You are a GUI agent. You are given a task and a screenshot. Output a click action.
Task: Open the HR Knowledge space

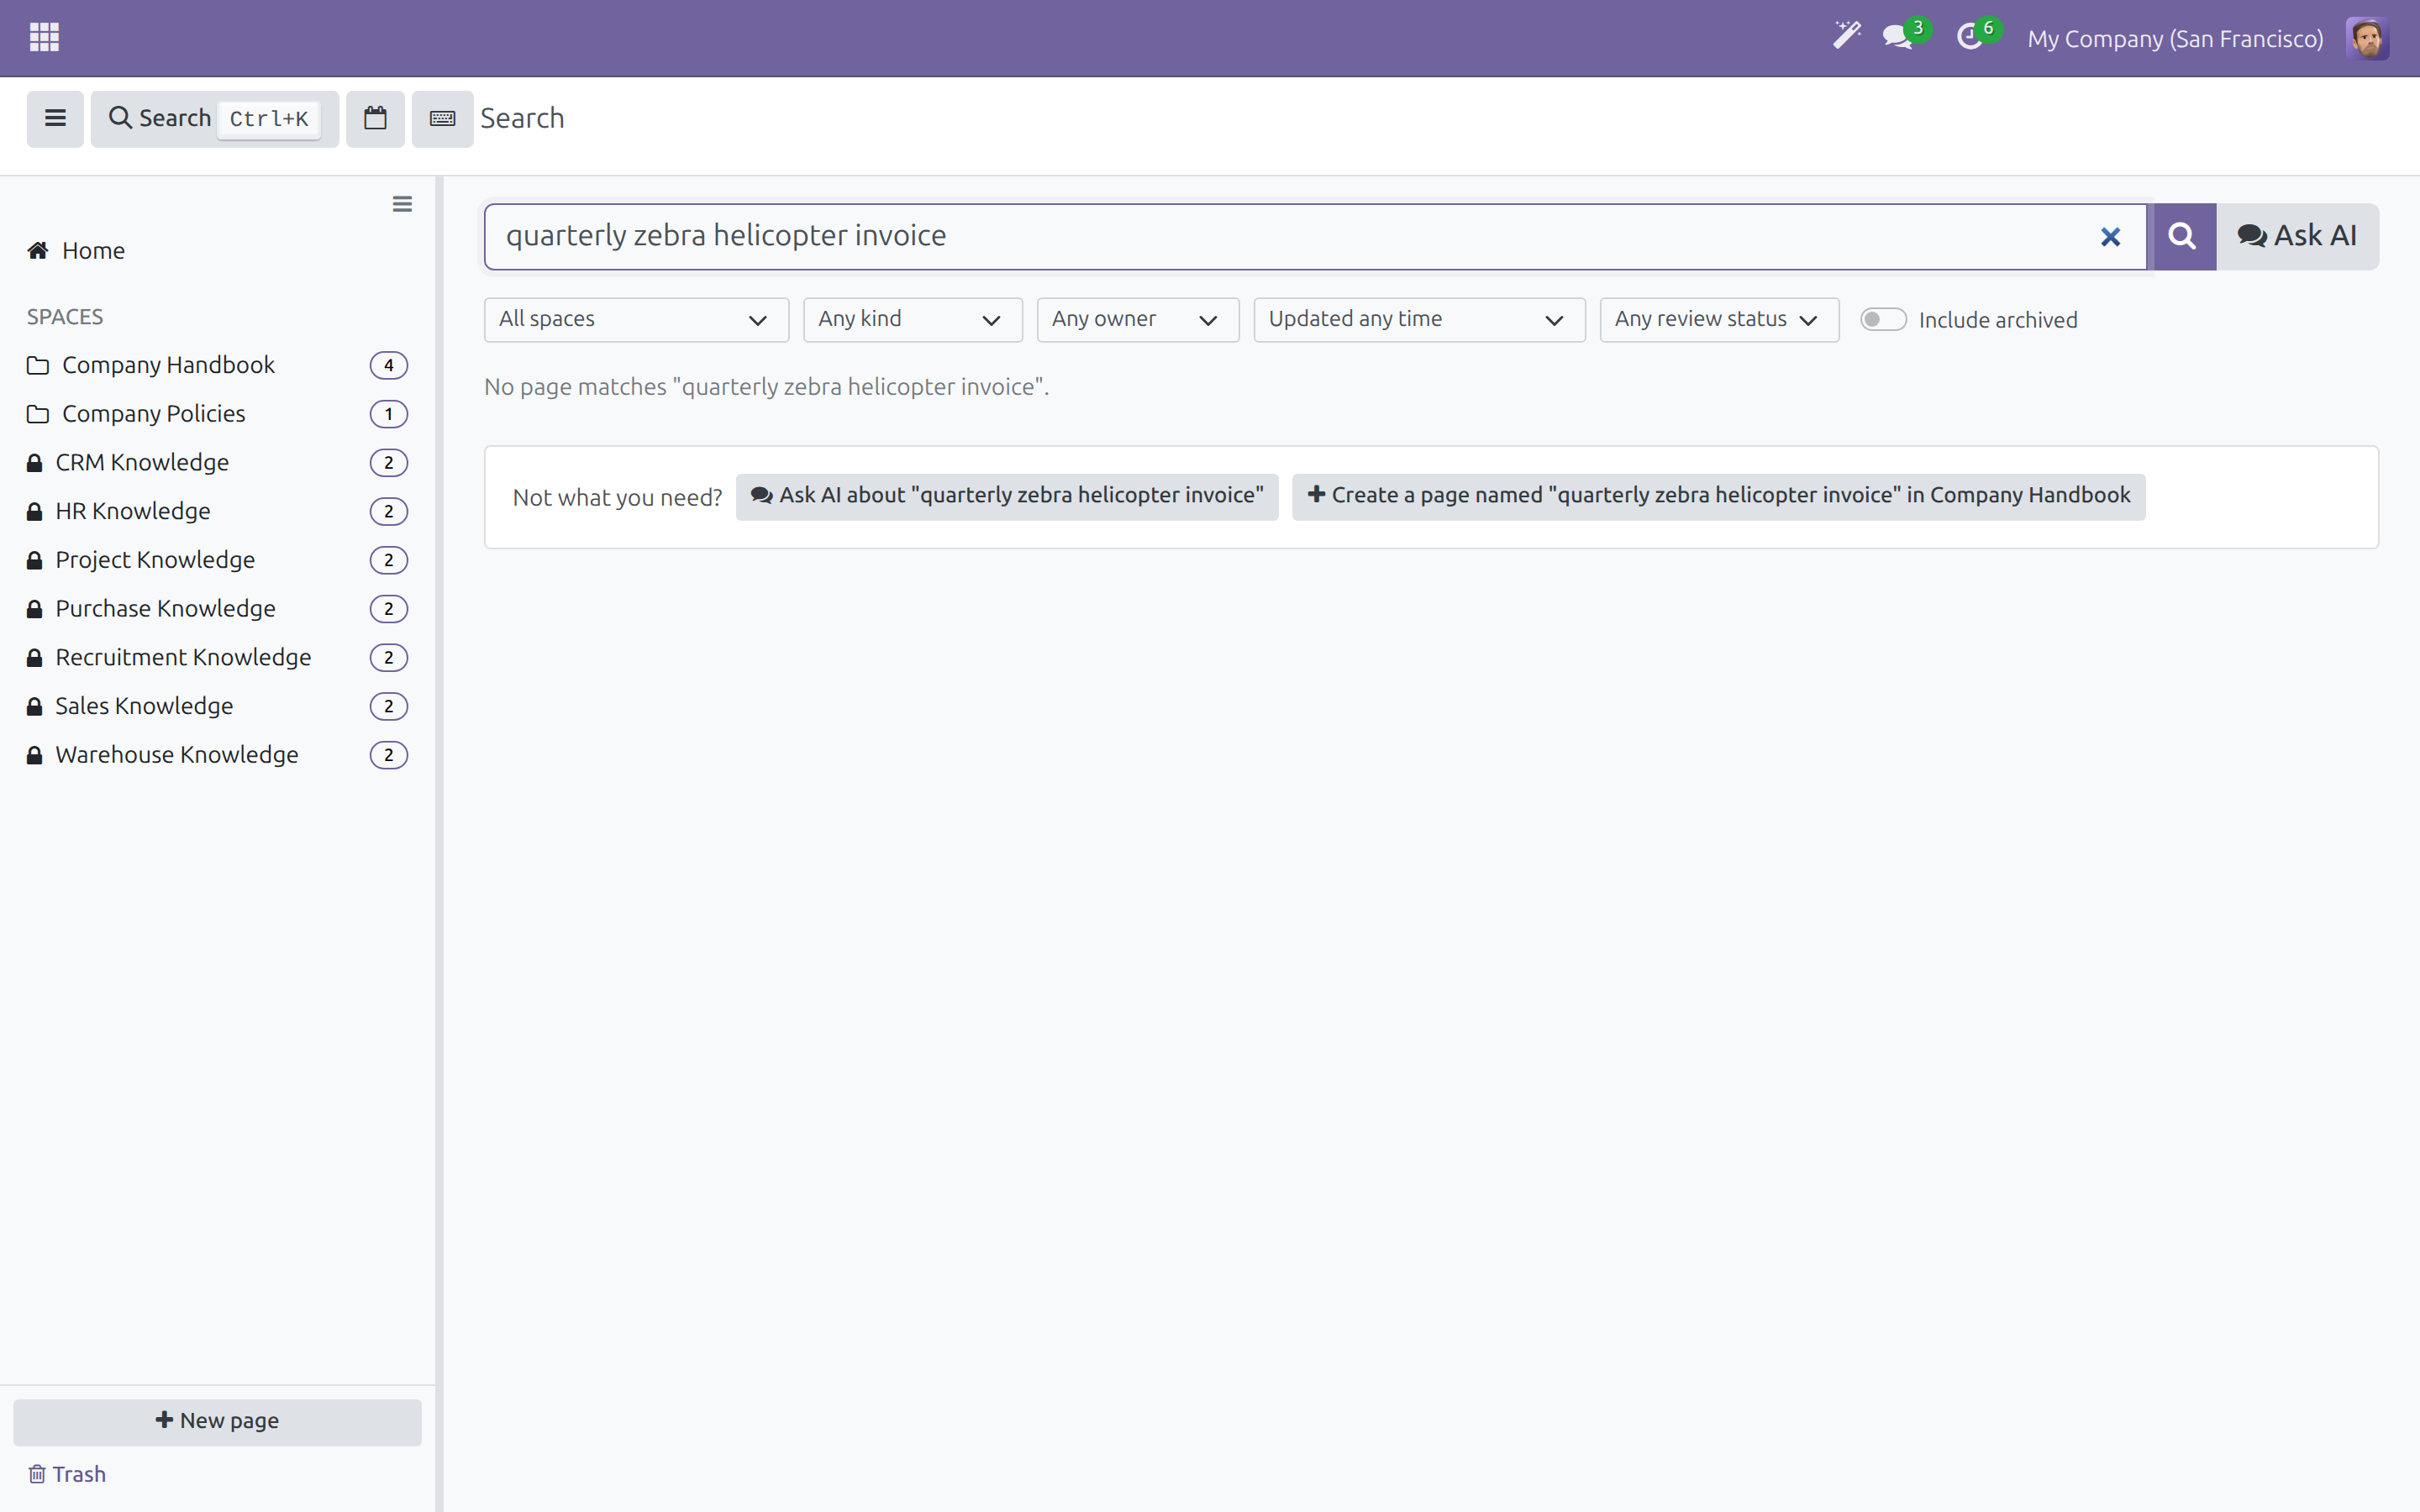(217, 512)
